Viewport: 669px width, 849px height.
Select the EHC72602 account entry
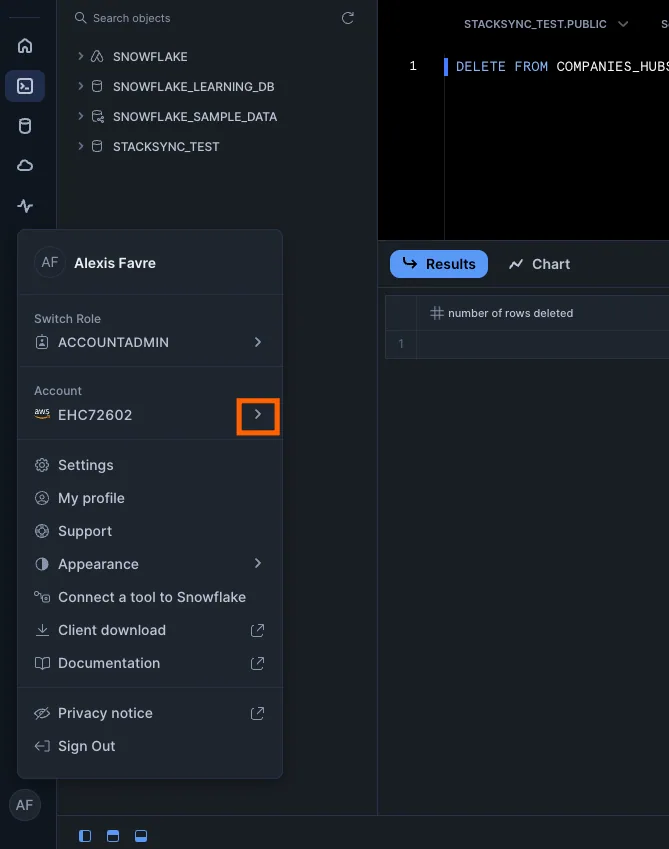(x=150, y=415)
